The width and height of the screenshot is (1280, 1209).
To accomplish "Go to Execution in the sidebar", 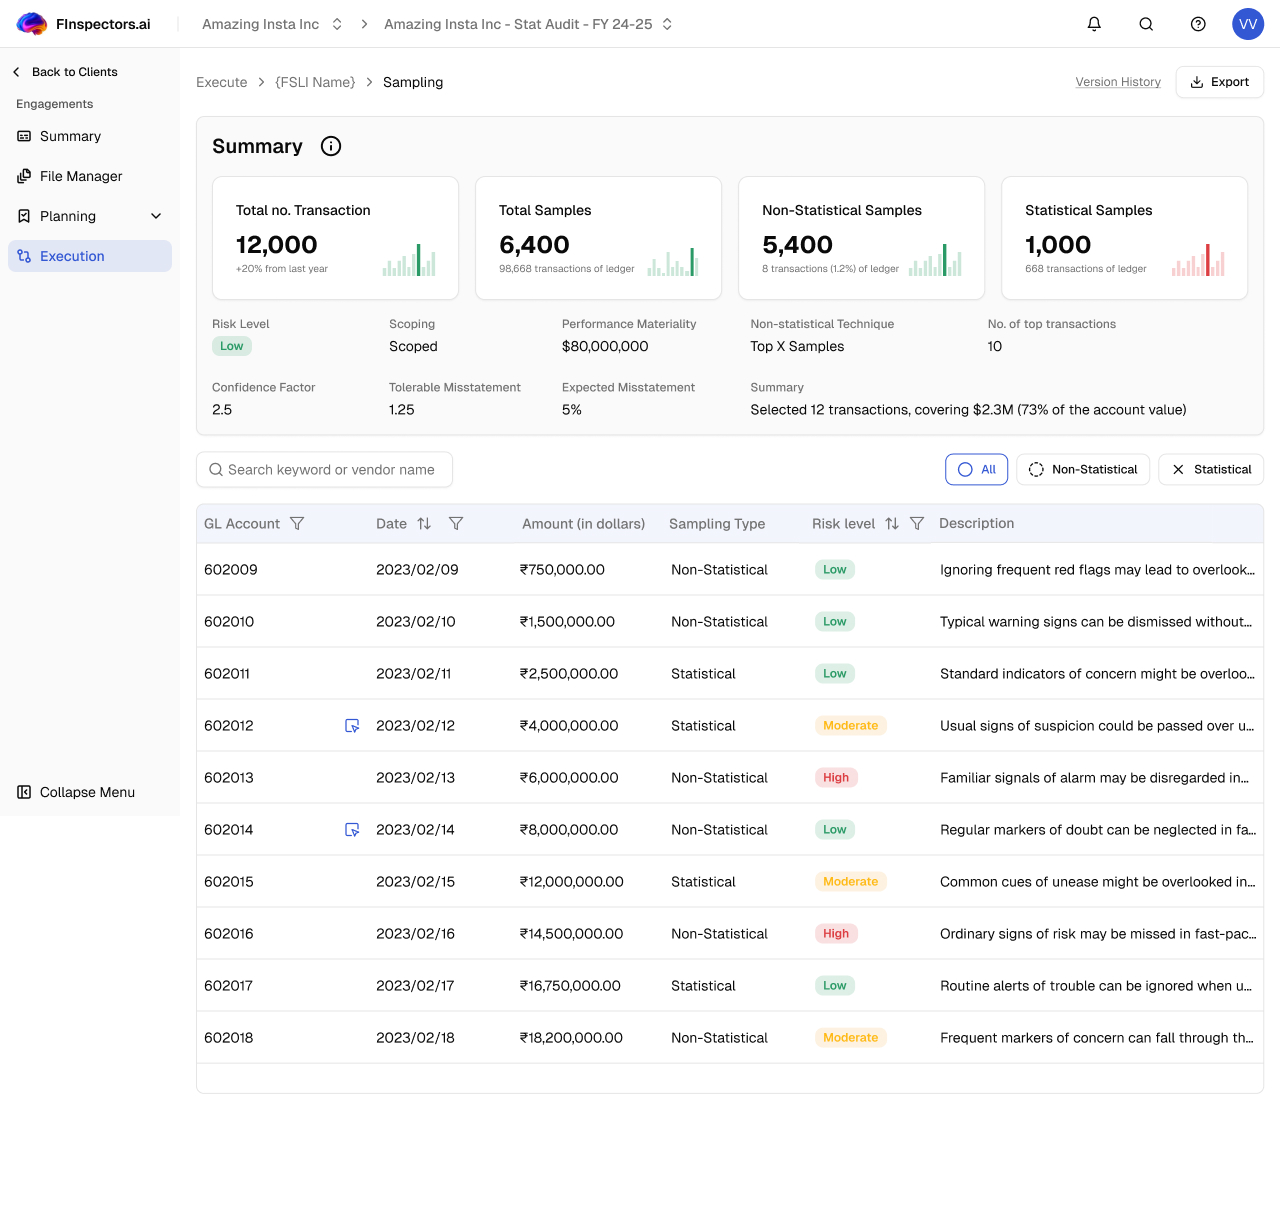I will (x=72, y=256).
